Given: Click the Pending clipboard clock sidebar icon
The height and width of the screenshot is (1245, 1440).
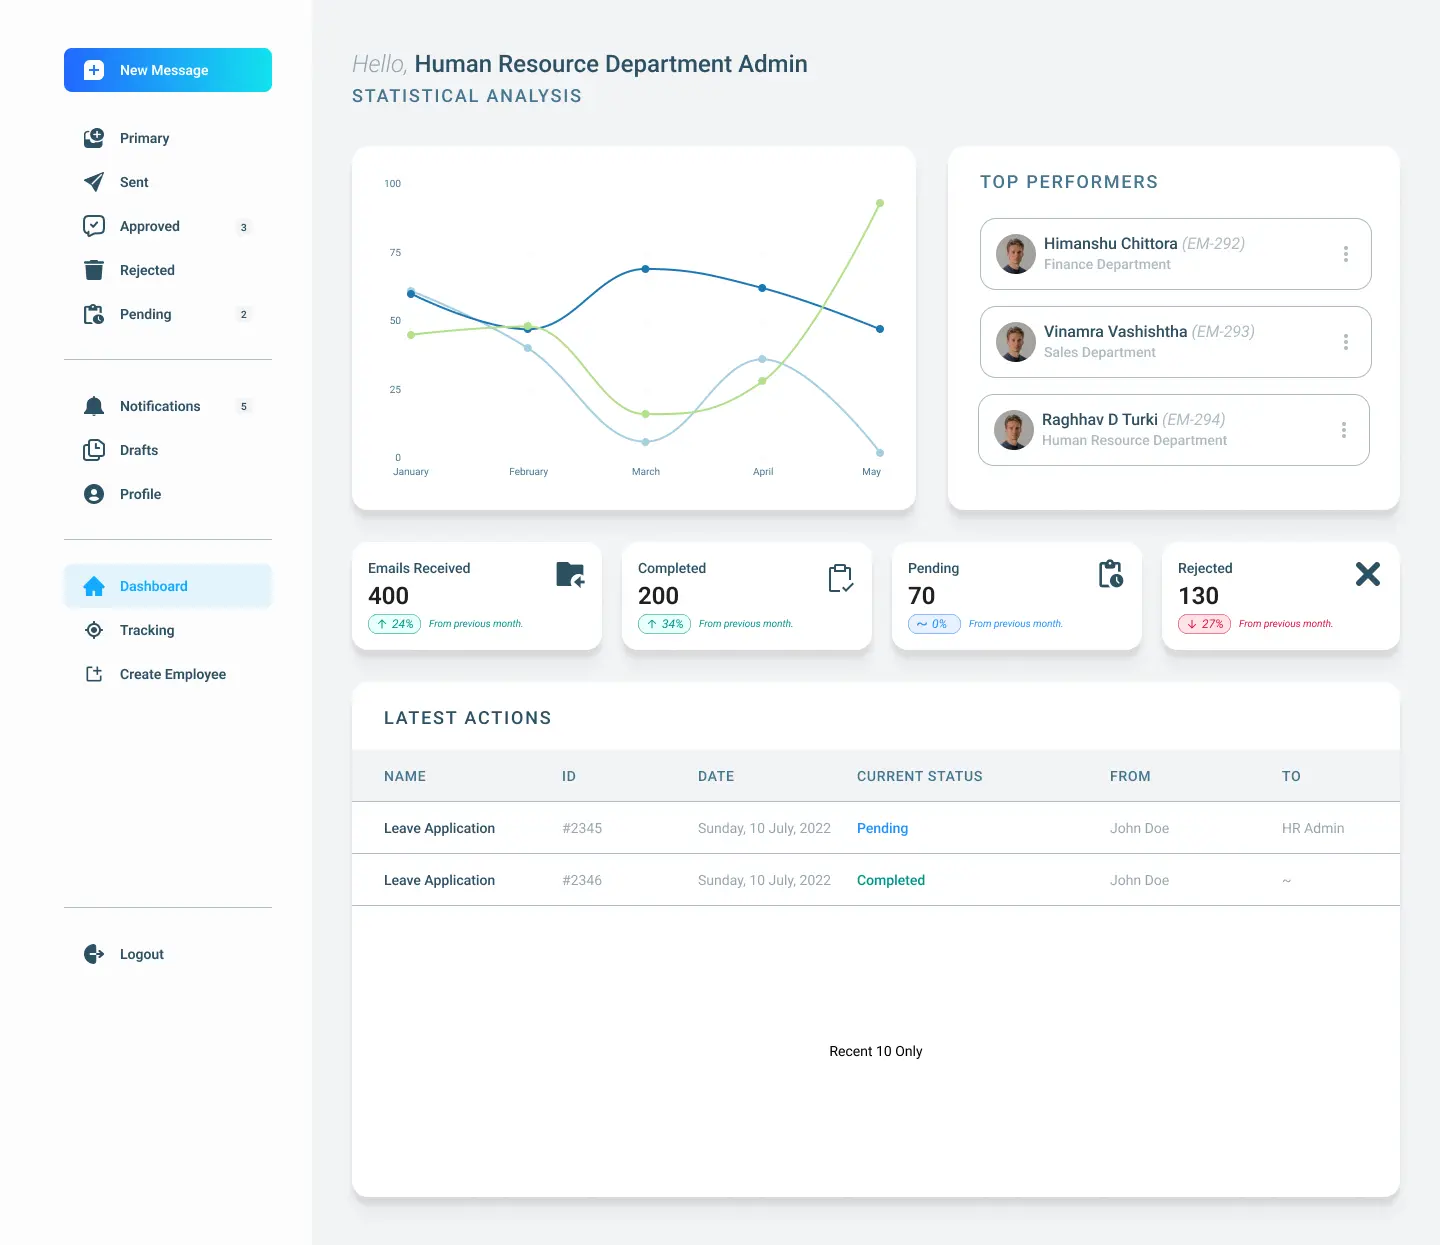Looking at the screenshot, I should (94, 314).
